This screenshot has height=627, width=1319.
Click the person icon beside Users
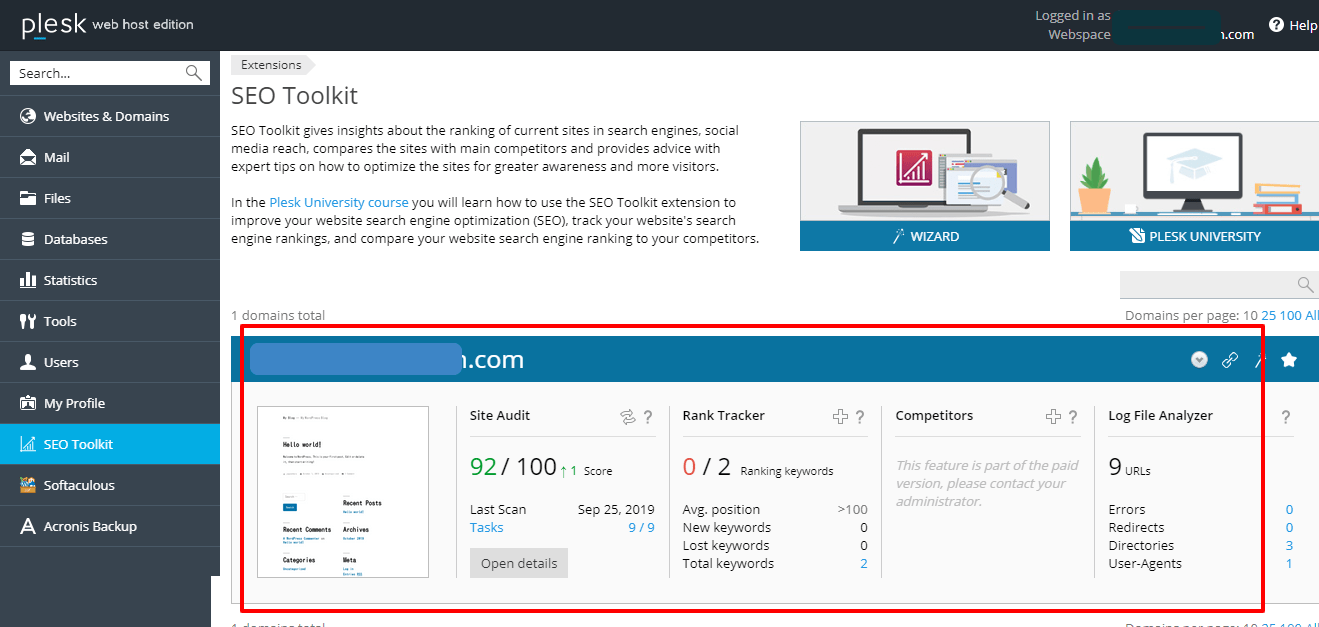coord(28,362)
